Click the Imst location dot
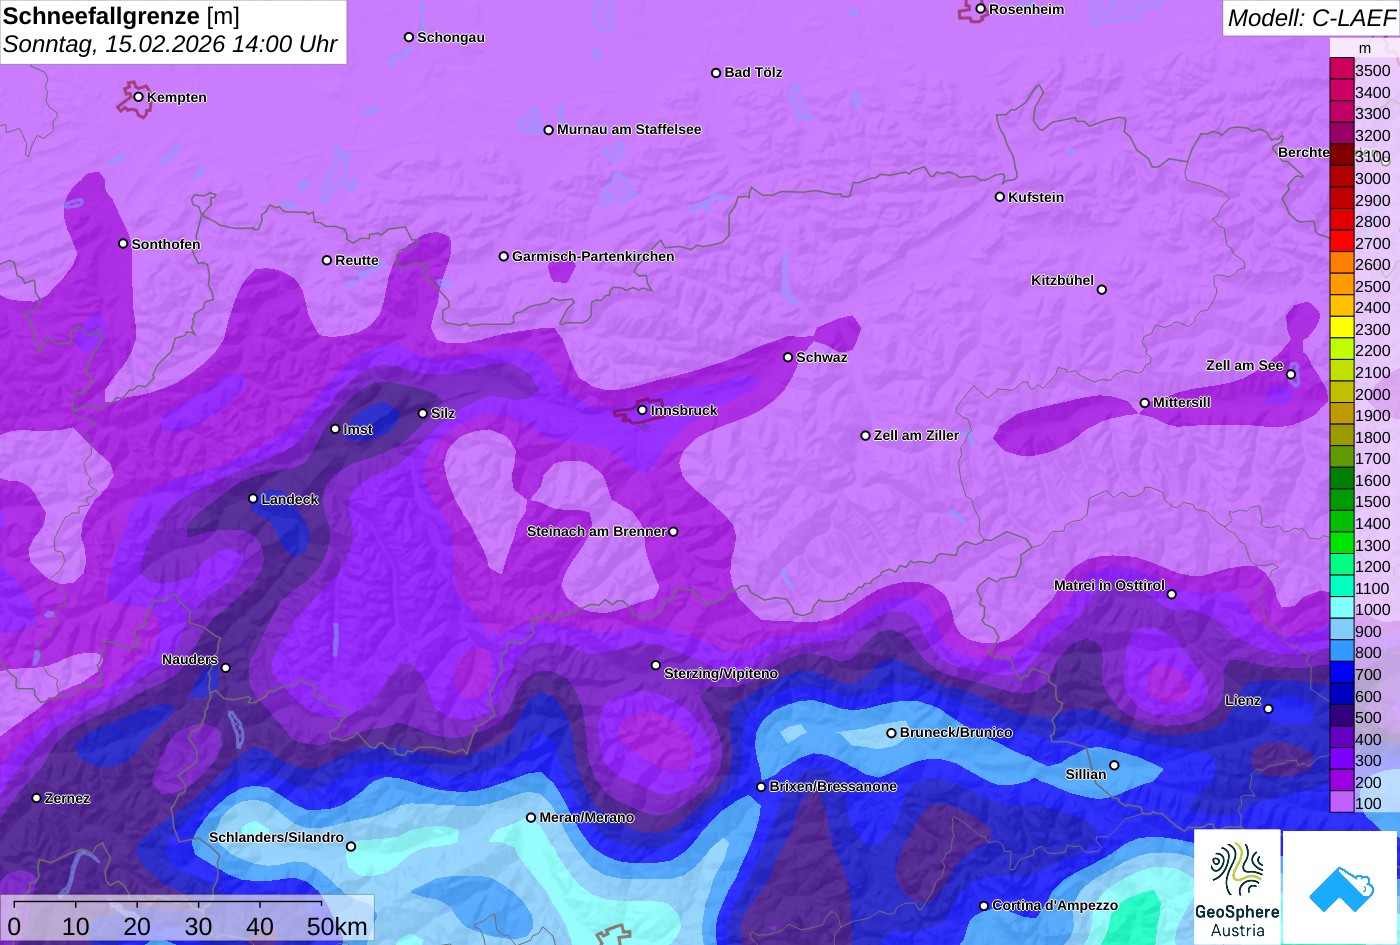Viewport: 1400px width, 945px height. point(335,429)
